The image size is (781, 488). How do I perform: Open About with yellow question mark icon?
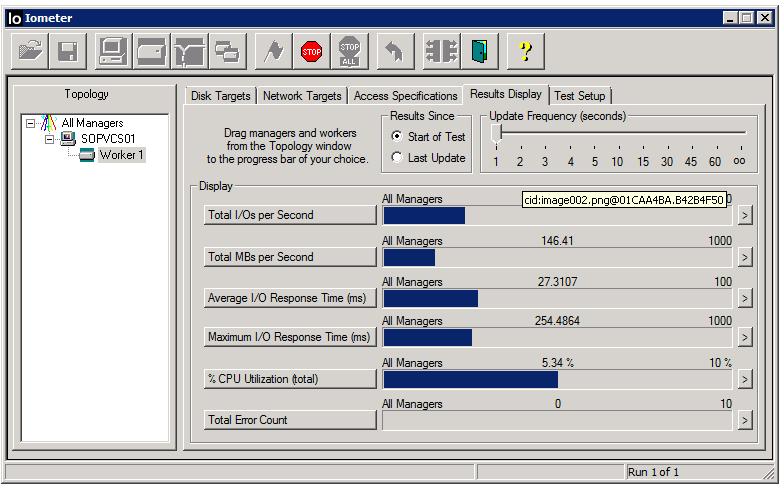tap(525, 51)
